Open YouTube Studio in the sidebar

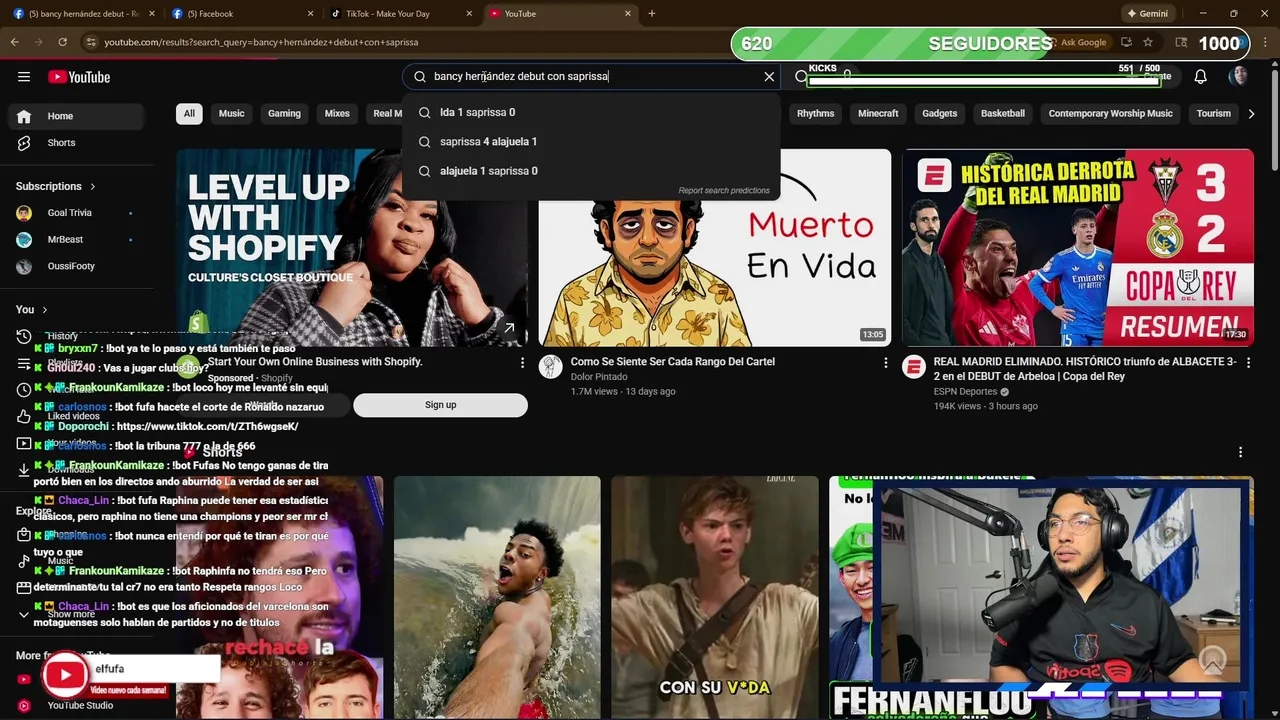tap(78, 705)
